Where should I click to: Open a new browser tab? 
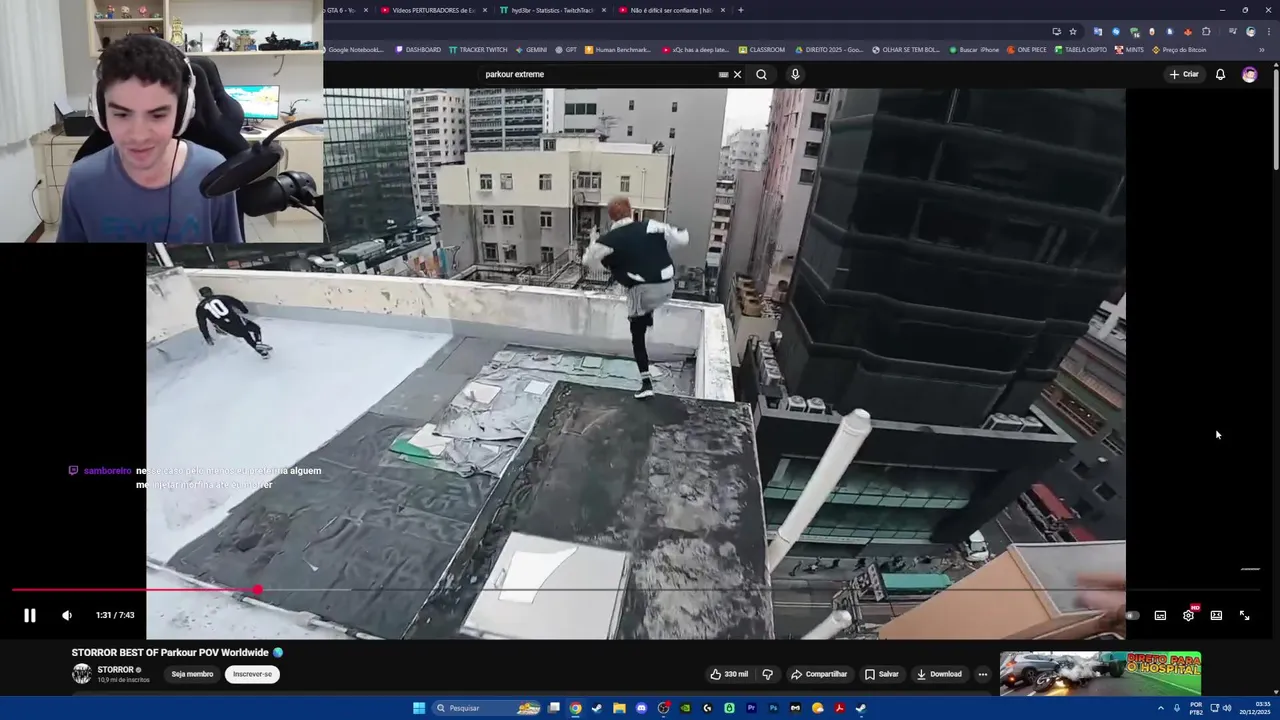[740, 10]
